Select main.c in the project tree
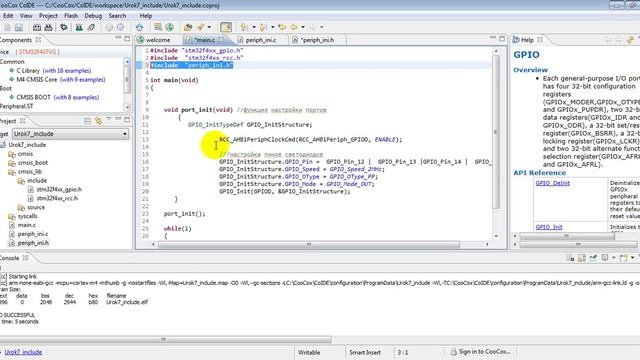640x360 pixels. (27, 225)
